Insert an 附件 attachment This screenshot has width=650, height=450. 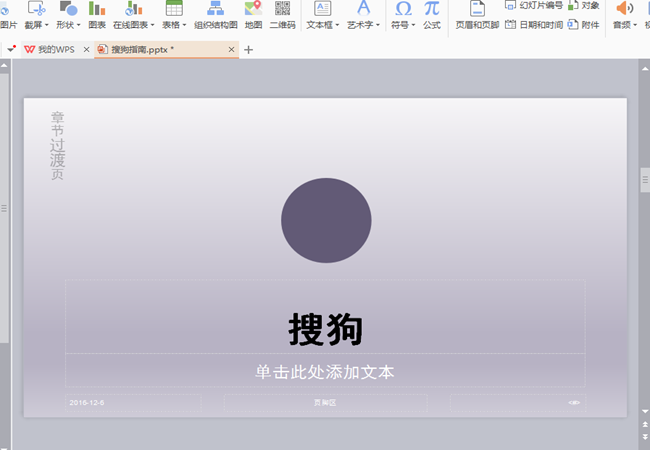(x=584, y=25)
